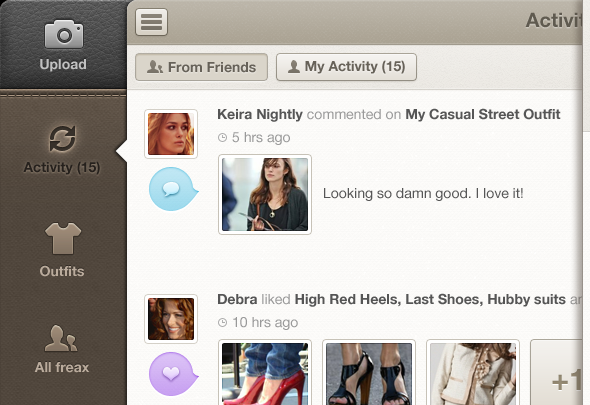Open the Activity (15) sidebar section

pos(62,150)
